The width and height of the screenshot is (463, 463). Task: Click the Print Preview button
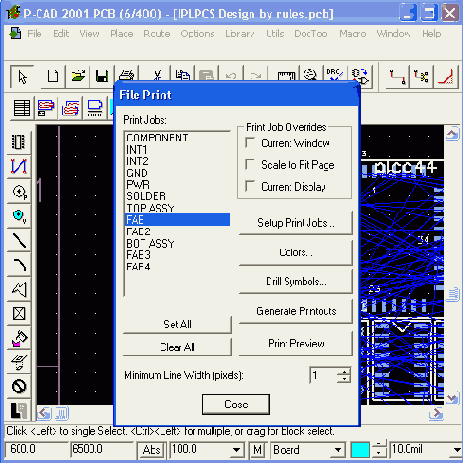pyautogui.click(x=296, y=343)
